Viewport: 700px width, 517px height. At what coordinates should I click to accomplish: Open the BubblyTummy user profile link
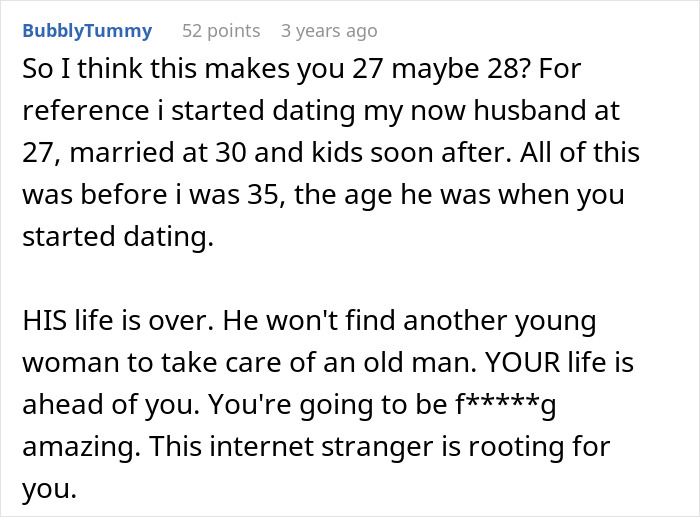pyautogui.click(x=87, y=31)
